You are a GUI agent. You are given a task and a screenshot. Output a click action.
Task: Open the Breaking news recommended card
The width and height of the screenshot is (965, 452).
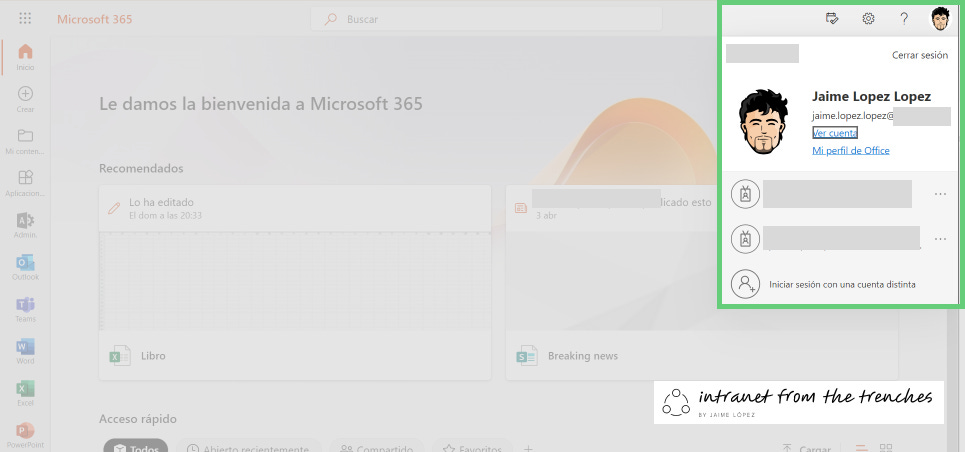[x=702, y=283]
